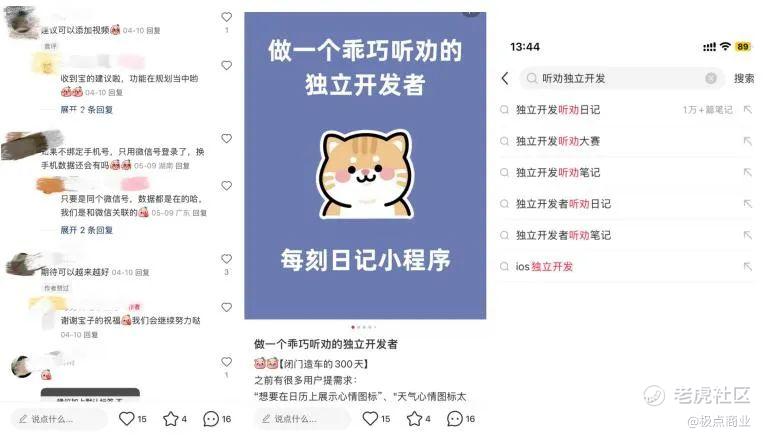
Task: Tap star collect icon below middle post
Action: coord(414,419)
